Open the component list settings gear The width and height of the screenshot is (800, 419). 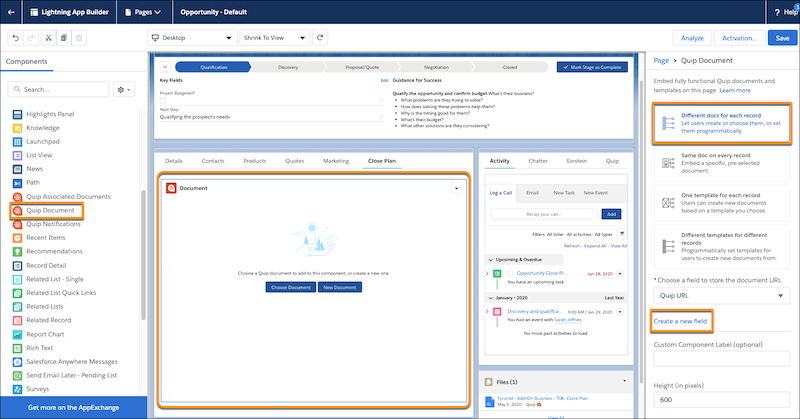(123, 89)
